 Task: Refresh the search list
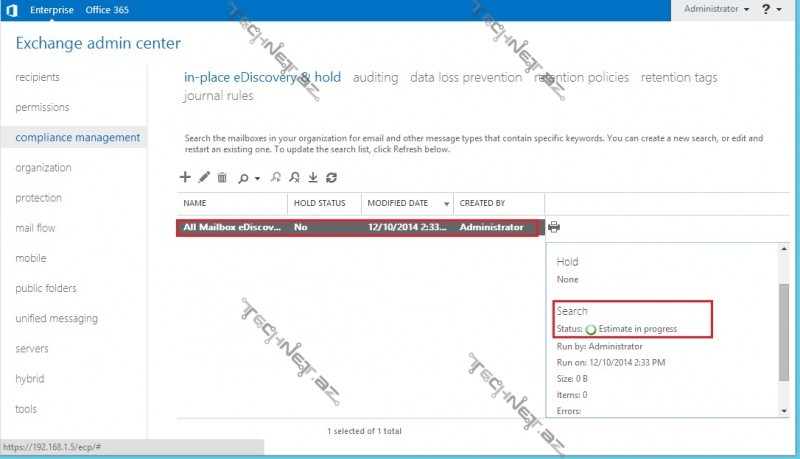(332, 177)
